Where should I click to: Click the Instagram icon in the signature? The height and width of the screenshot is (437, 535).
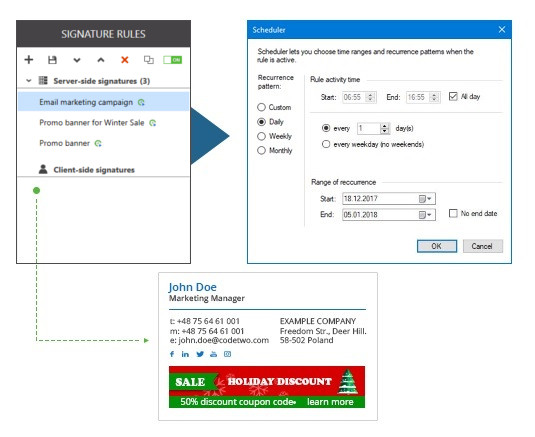227,354
